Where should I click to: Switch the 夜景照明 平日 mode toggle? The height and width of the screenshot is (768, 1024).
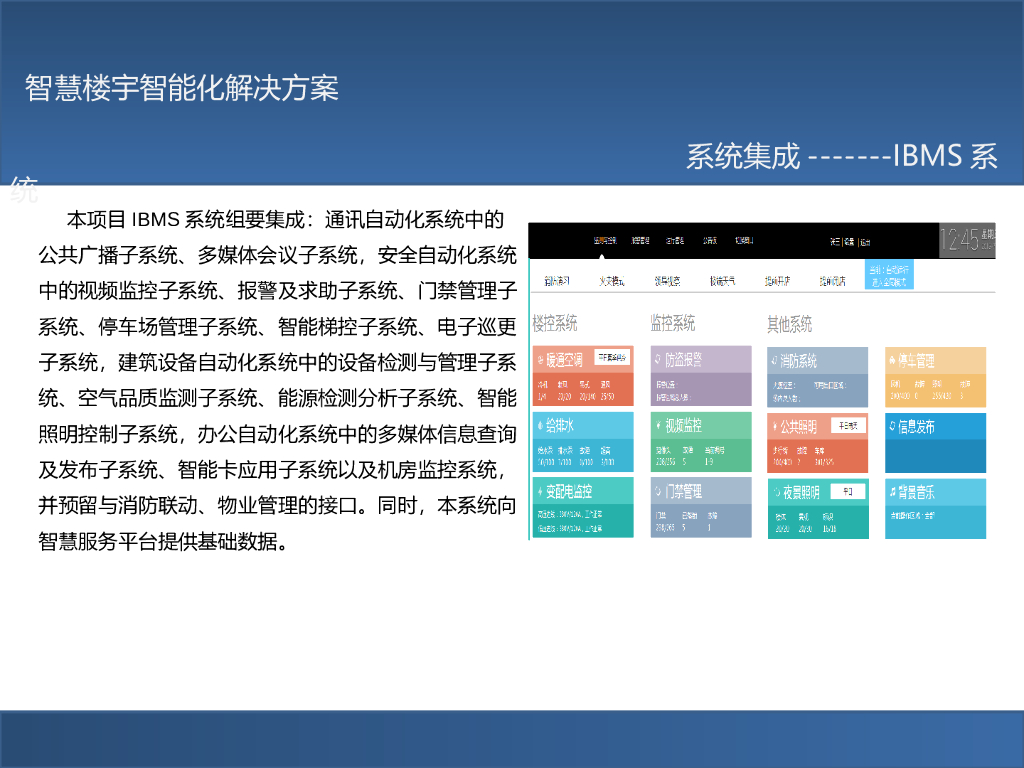click(848, 490)
